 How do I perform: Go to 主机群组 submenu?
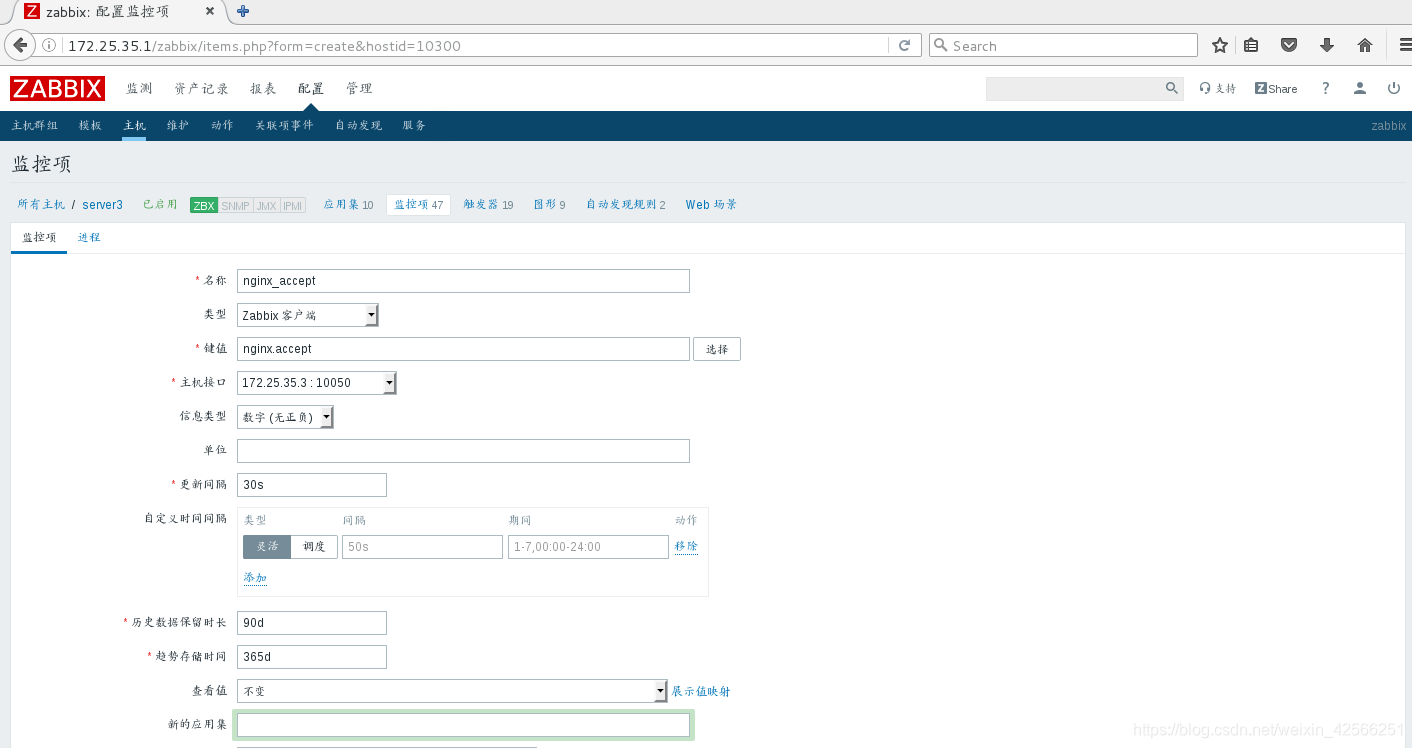pos(35,125)
